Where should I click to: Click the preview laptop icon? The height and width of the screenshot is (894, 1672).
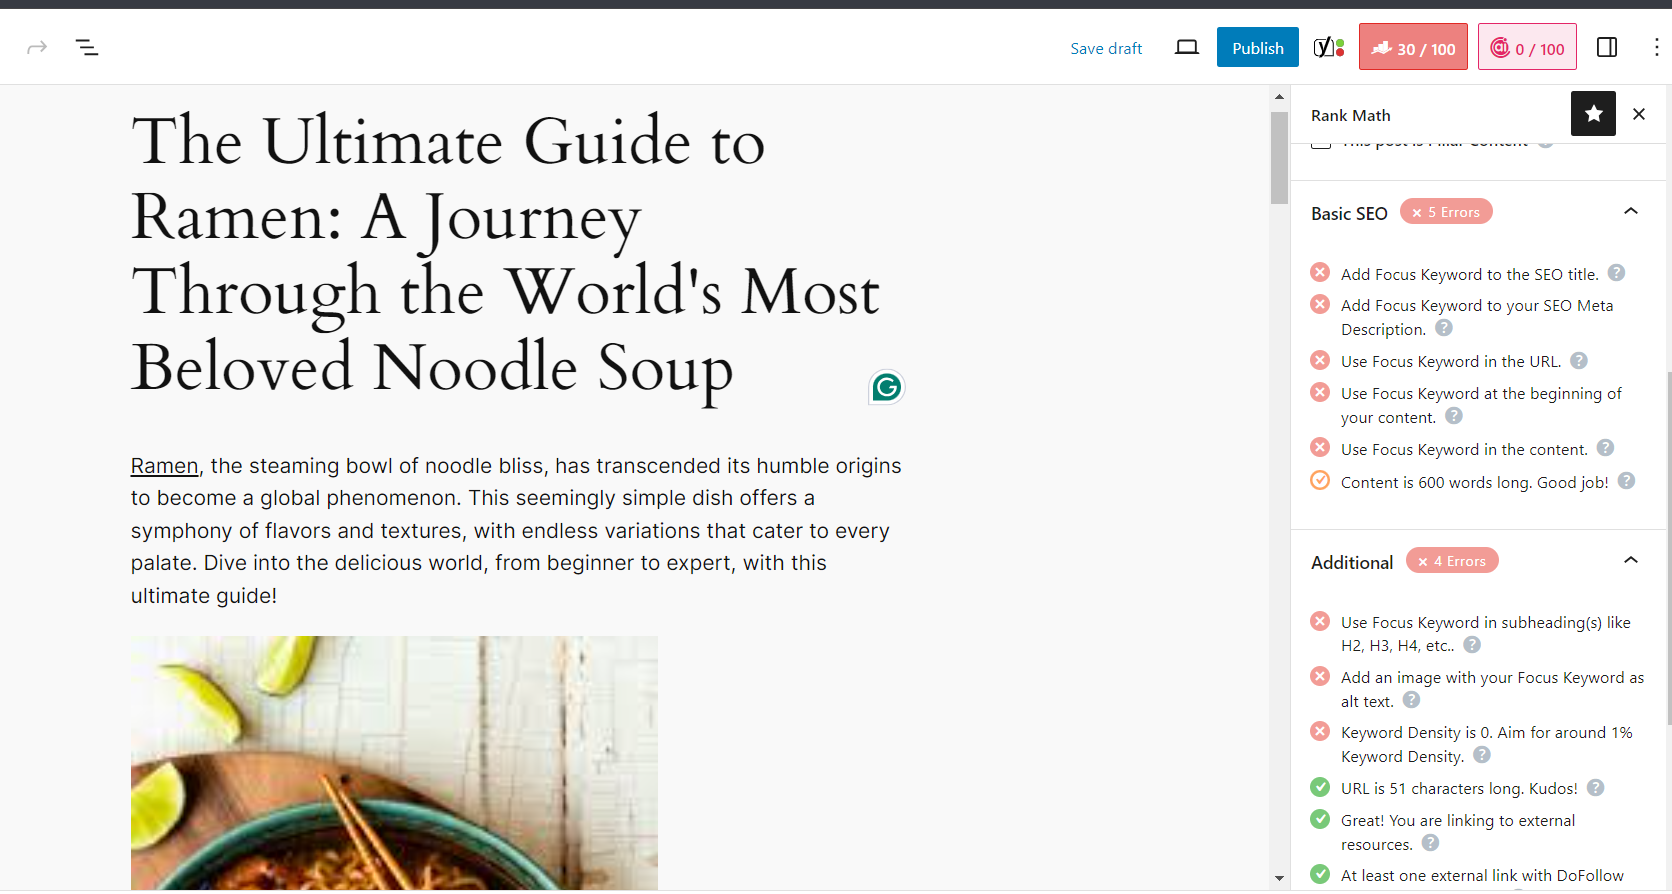coord(1187,47)
